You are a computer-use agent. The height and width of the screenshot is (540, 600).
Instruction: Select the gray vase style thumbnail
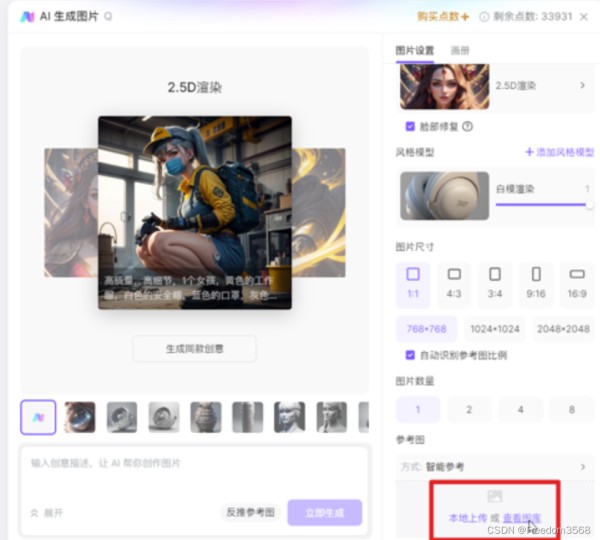206,417
